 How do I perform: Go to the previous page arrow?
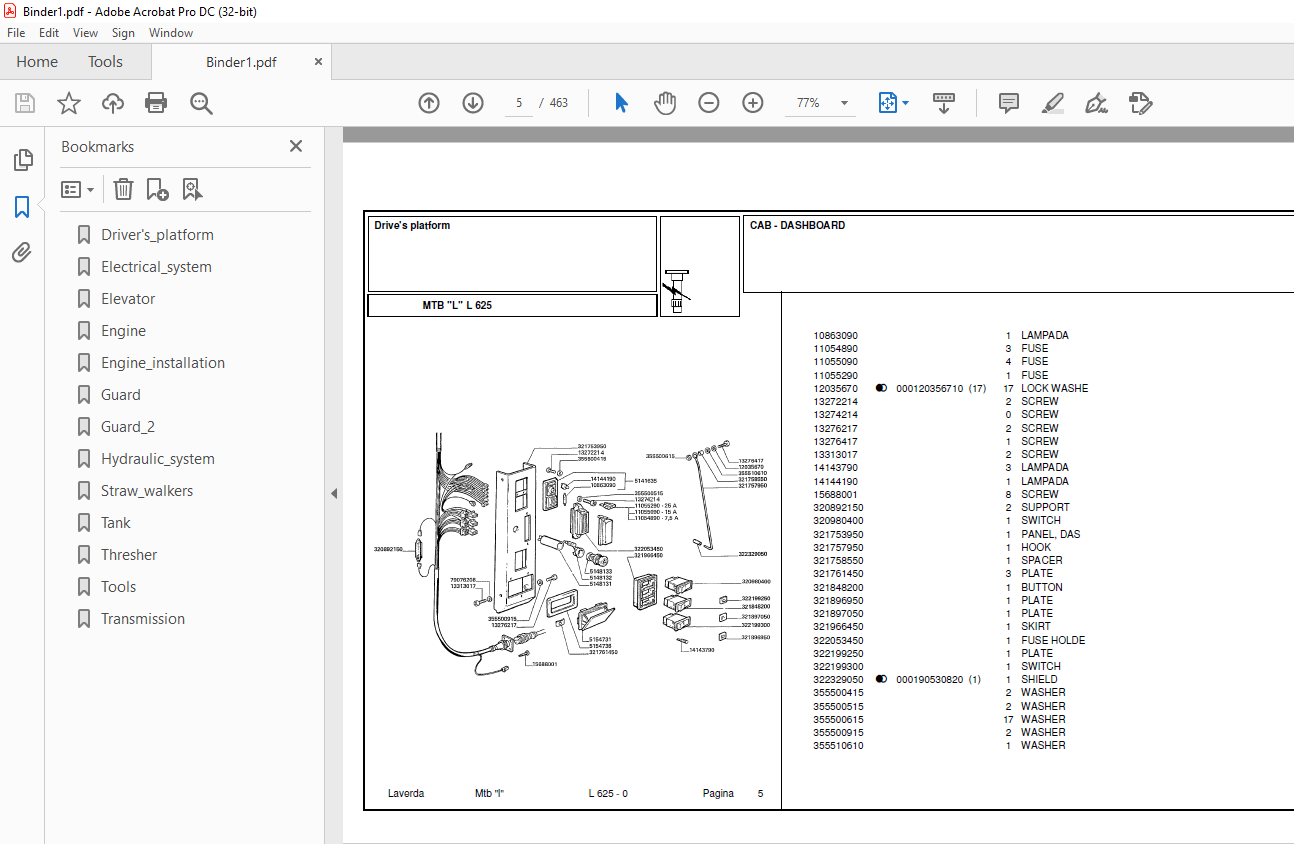[x=429, y=103]
